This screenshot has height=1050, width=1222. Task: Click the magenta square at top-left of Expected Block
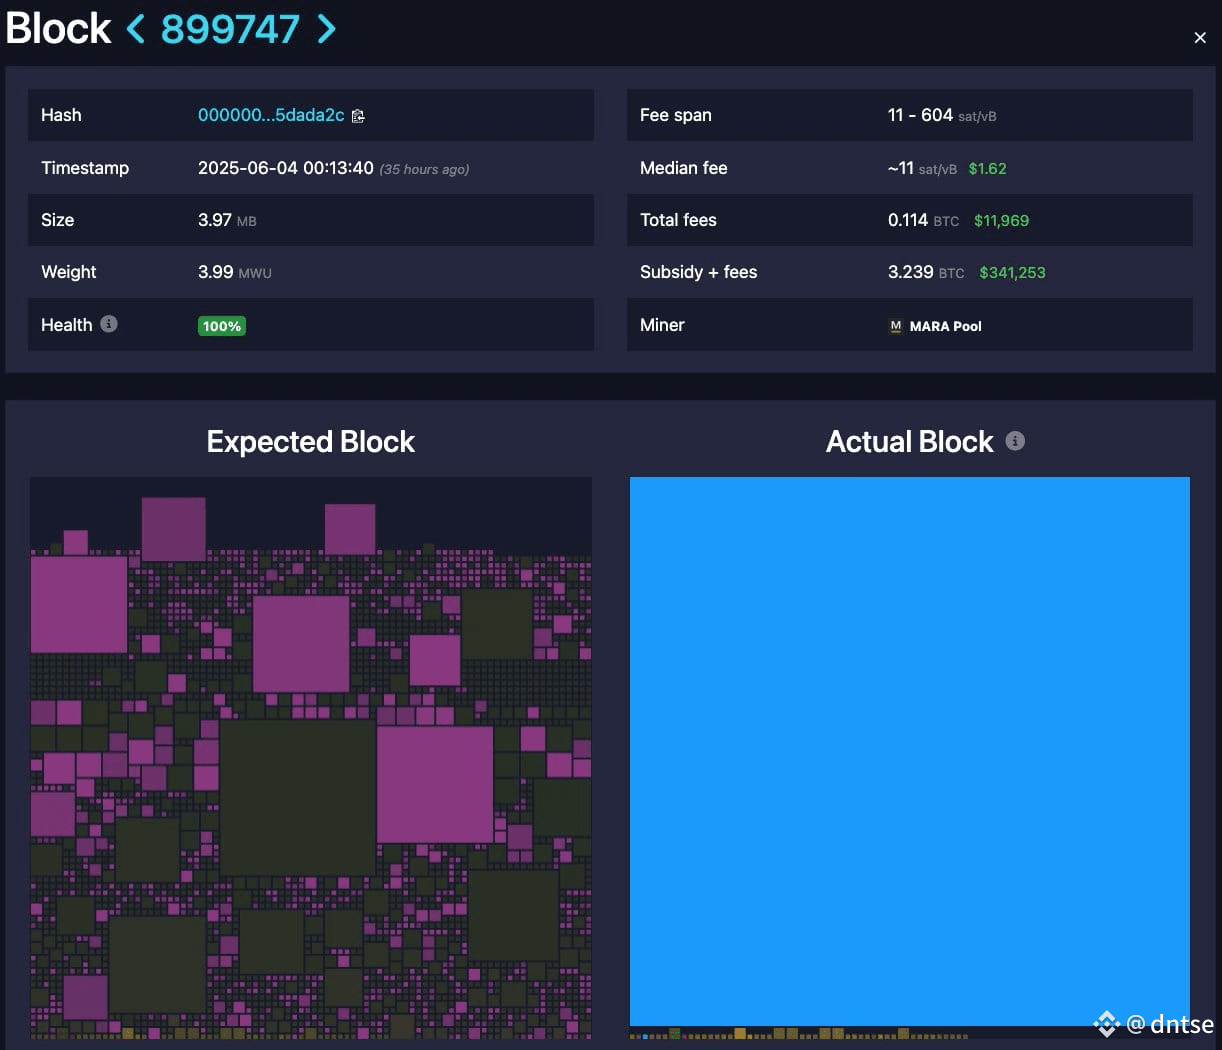79,604
